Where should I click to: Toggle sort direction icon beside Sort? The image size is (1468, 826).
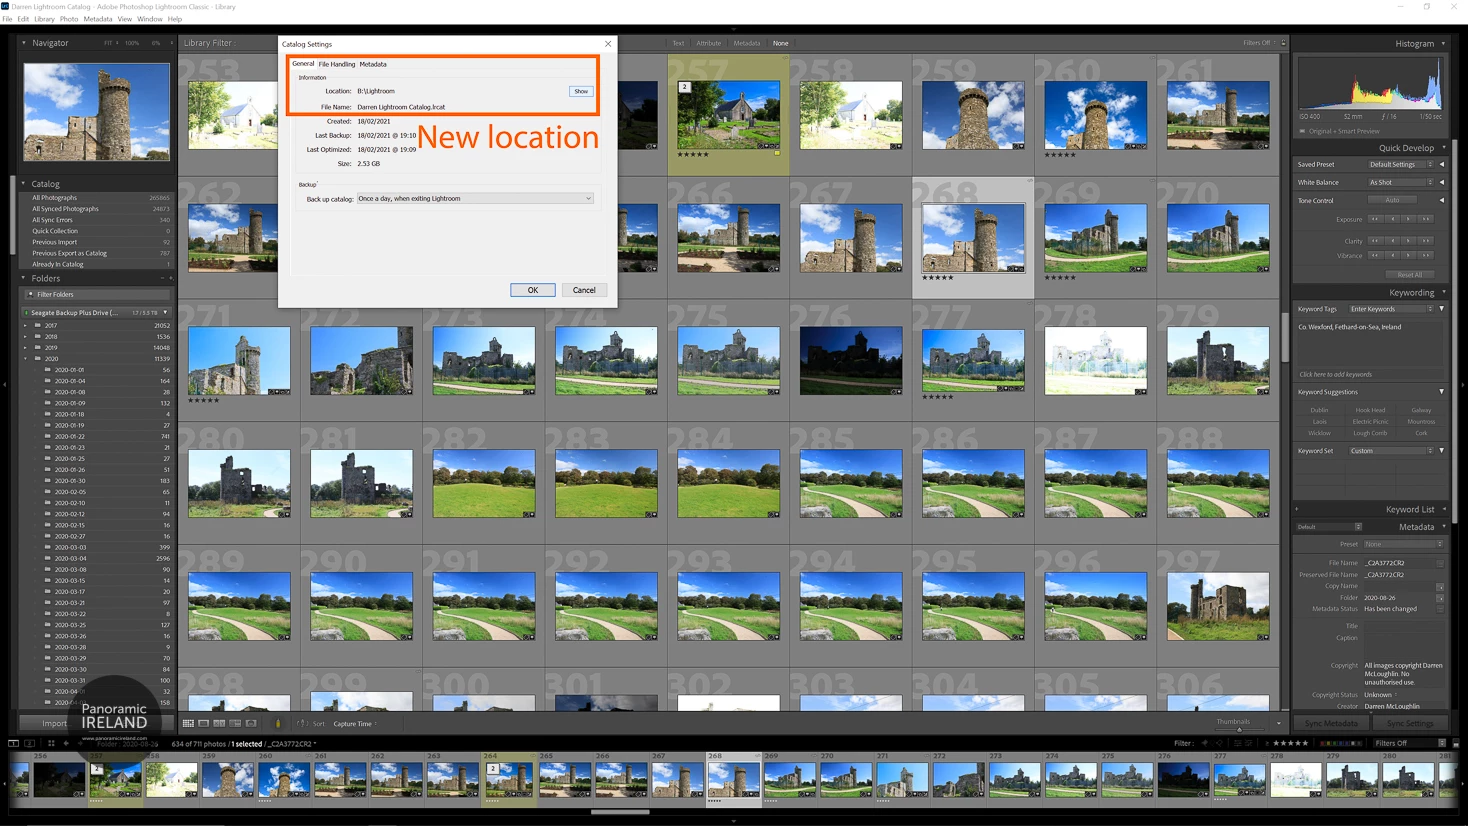point(302,723)
